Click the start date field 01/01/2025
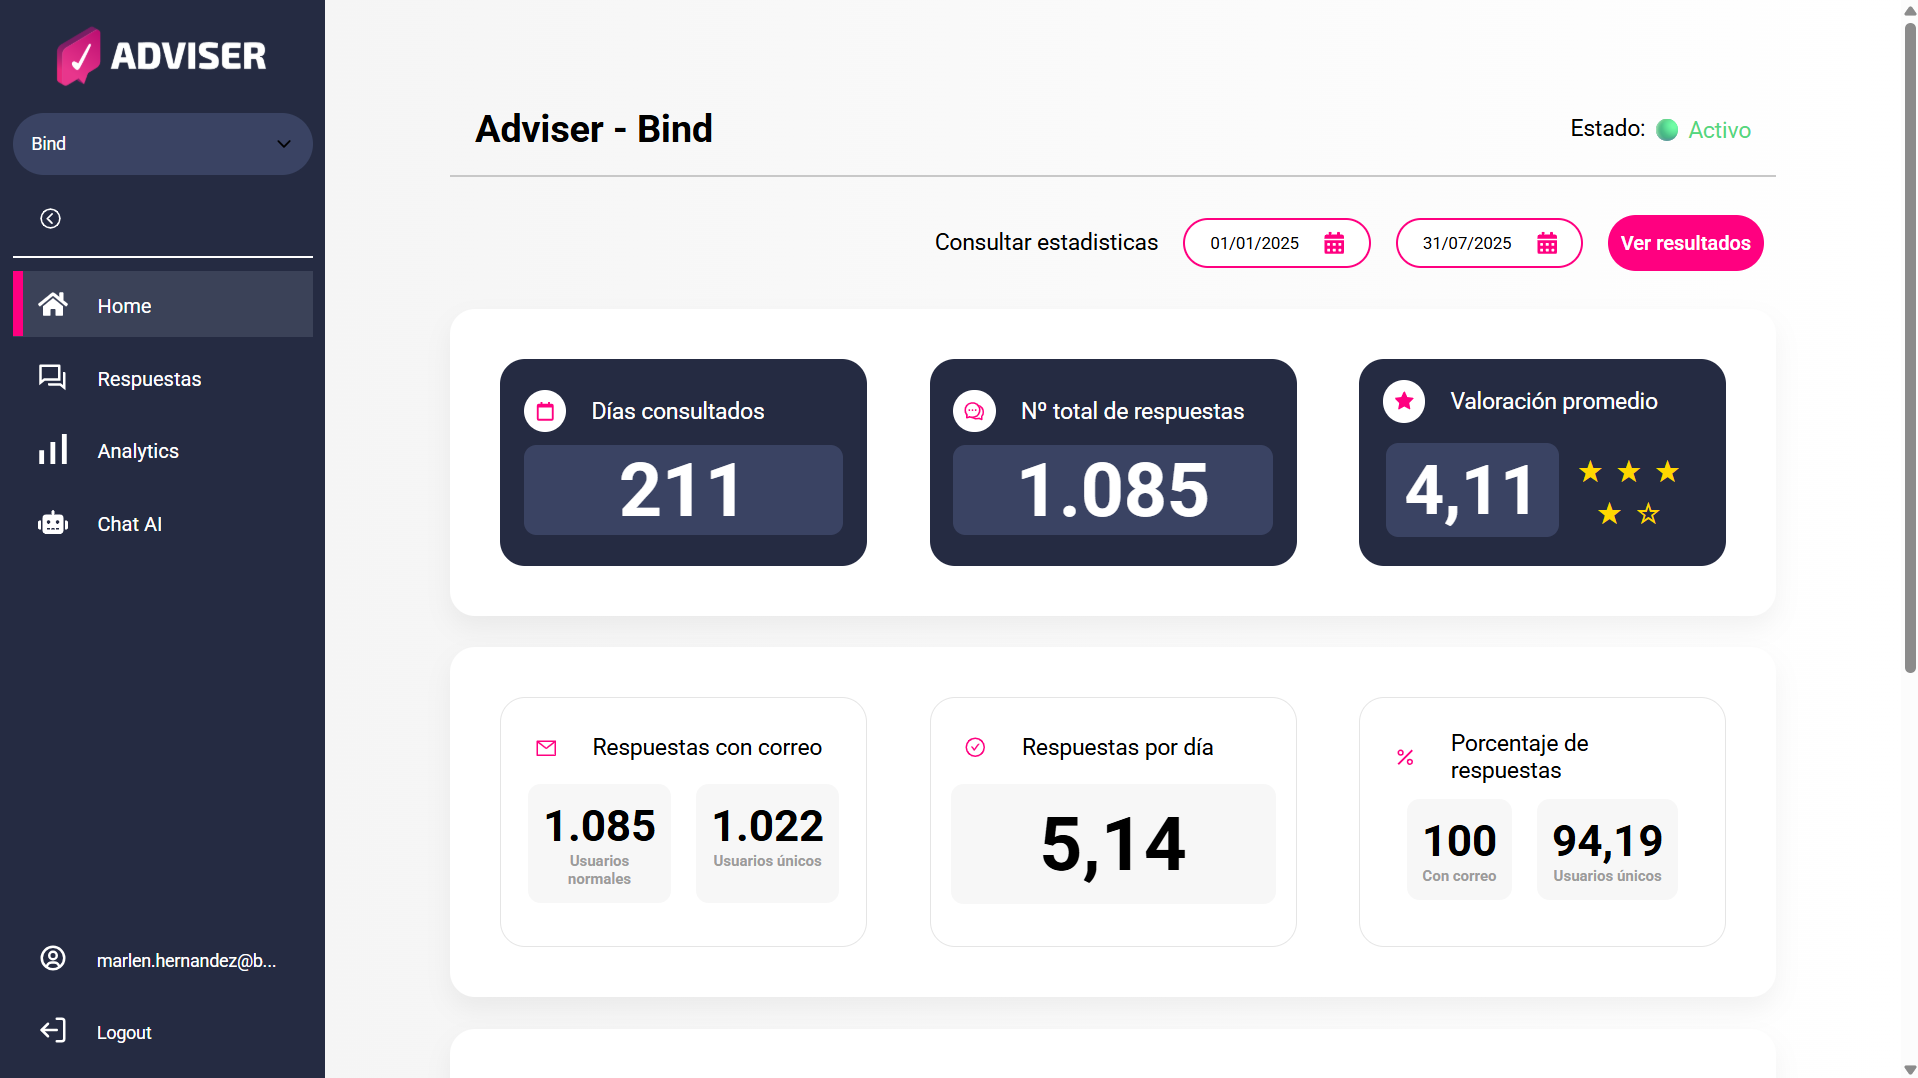Viewport: 1918px width, 1078px height. [1276, 243]
